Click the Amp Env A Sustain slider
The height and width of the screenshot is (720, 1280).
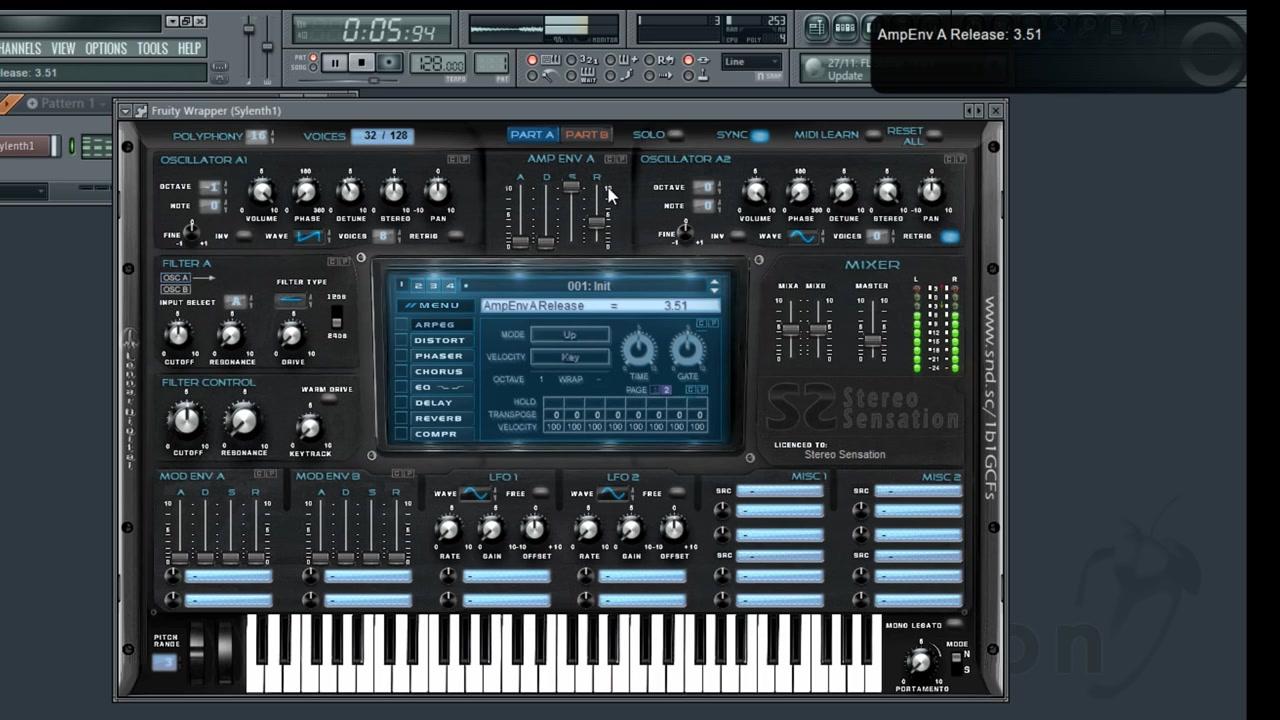(x=571, y=186)
